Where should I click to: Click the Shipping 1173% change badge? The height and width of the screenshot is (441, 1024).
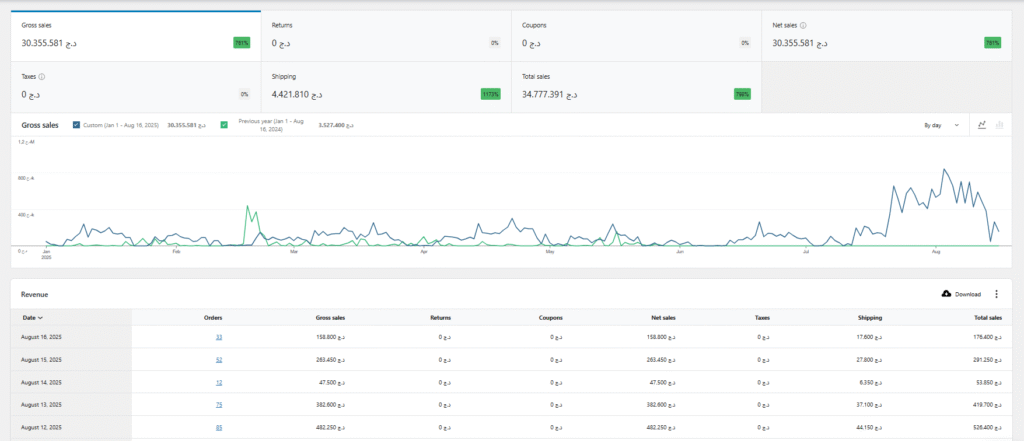(x=490, y=94)
